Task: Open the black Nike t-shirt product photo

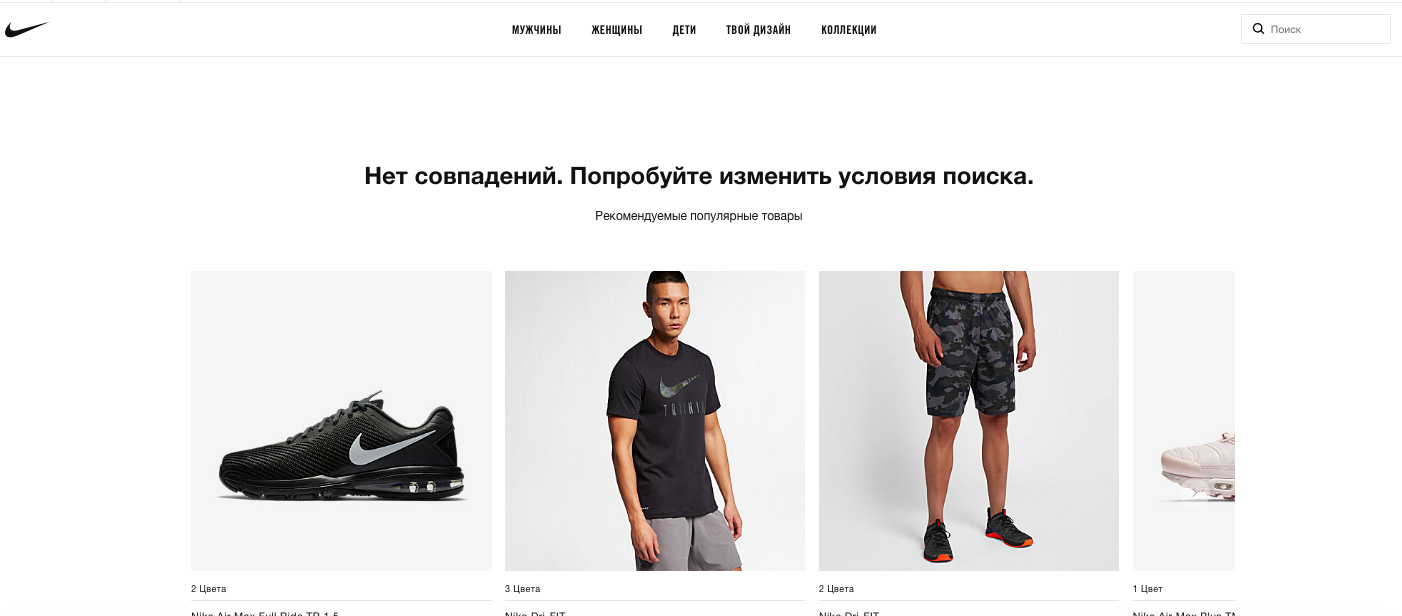Action: coord(655,421)
